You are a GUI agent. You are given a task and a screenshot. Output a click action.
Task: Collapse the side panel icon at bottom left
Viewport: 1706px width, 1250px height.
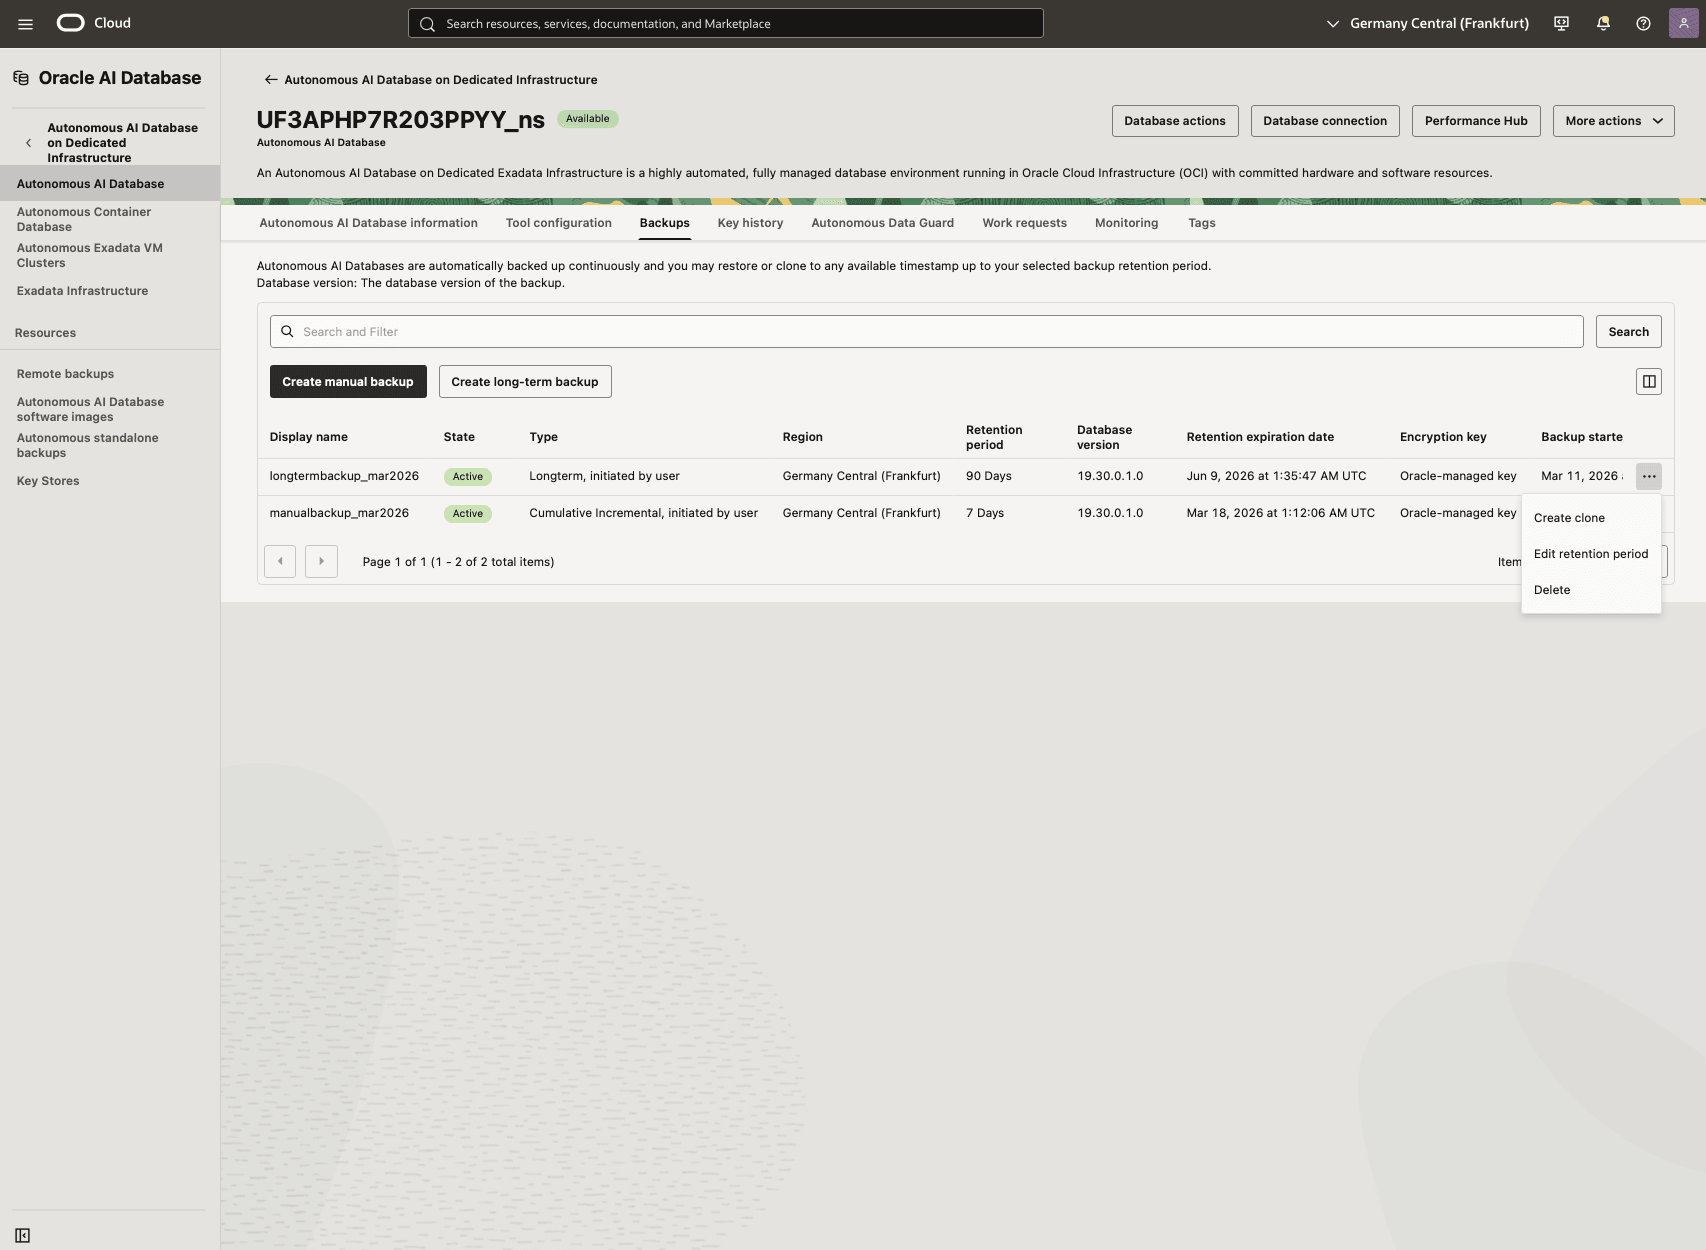pos(23,1236)
